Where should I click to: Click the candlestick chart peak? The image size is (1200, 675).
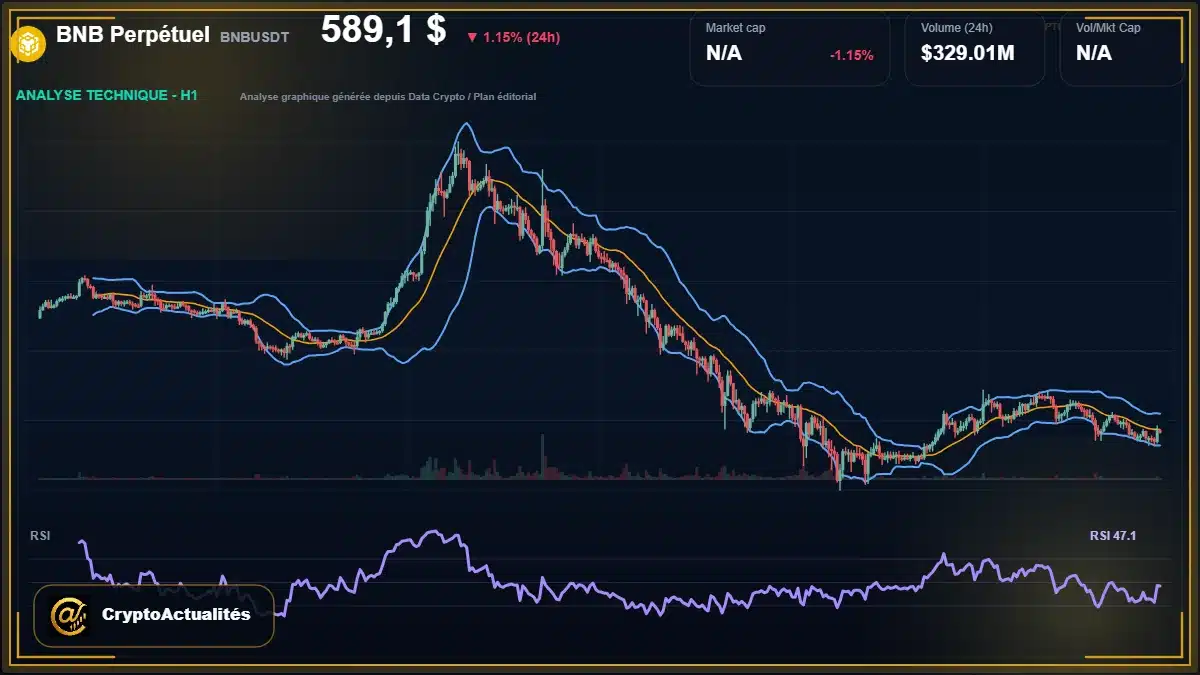(x=457, y=150)
